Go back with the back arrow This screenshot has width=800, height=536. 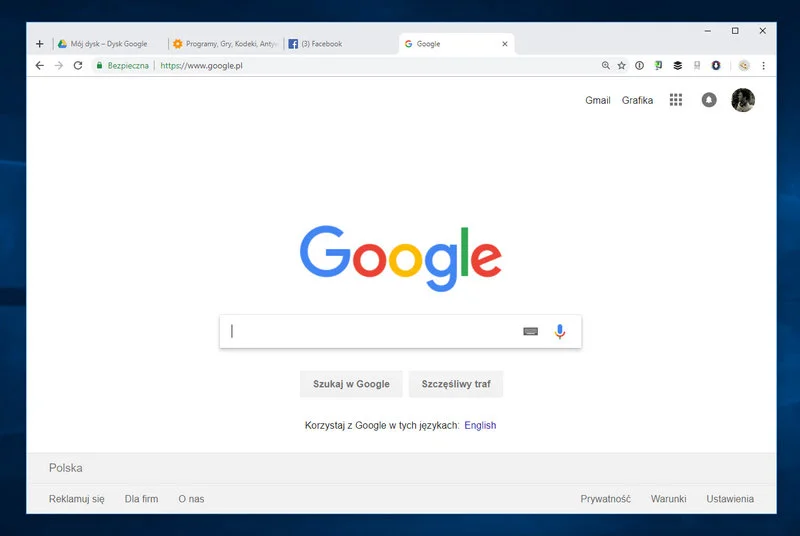pos(40,65)
